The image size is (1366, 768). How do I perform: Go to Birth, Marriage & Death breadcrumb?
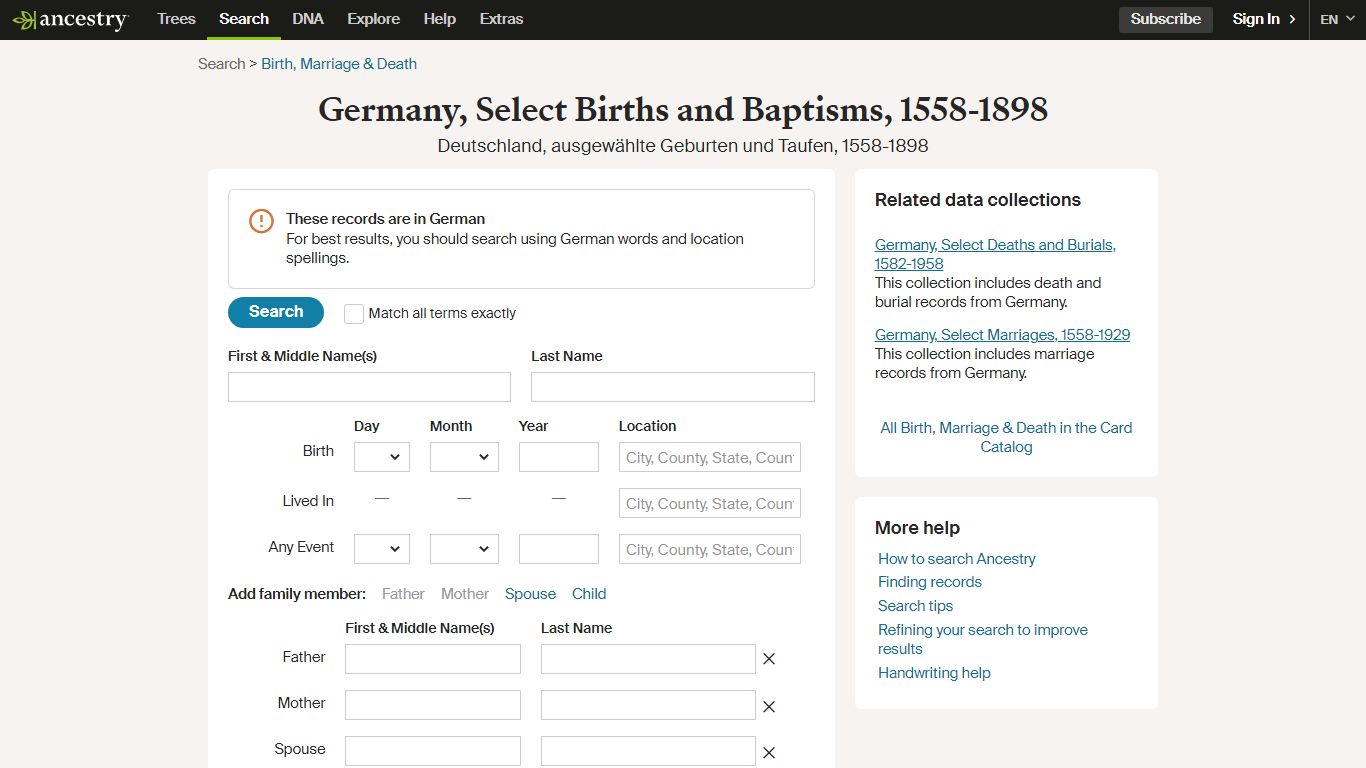tap(339, 64)
